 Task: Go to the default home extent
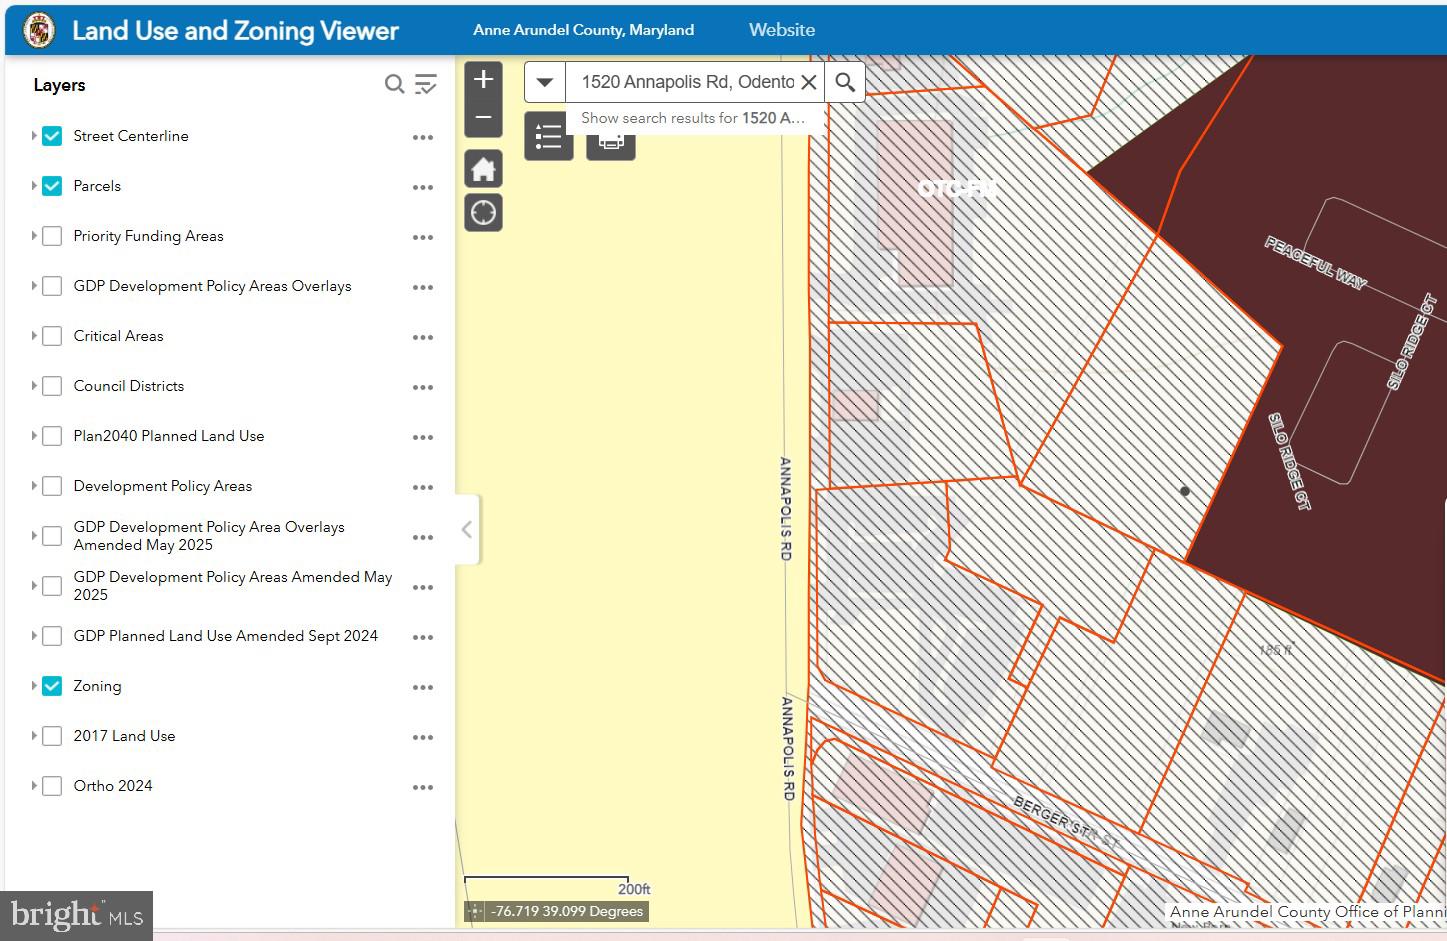pos(483,170)
